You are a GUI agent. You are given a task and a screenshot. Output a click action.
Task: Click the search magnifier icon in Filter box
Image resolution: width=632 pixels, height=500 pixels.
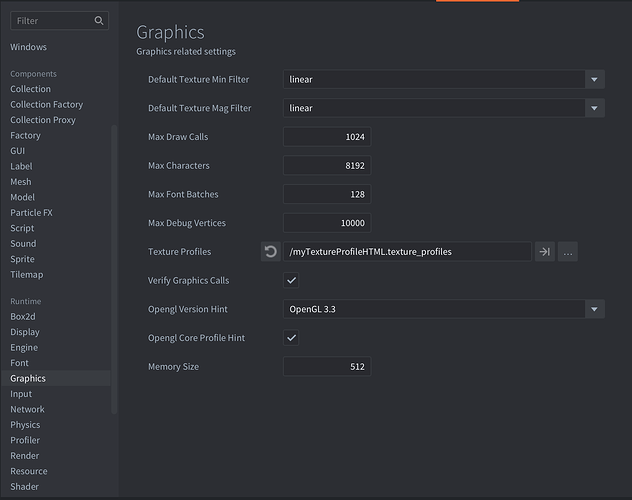[x=98, y=20]
